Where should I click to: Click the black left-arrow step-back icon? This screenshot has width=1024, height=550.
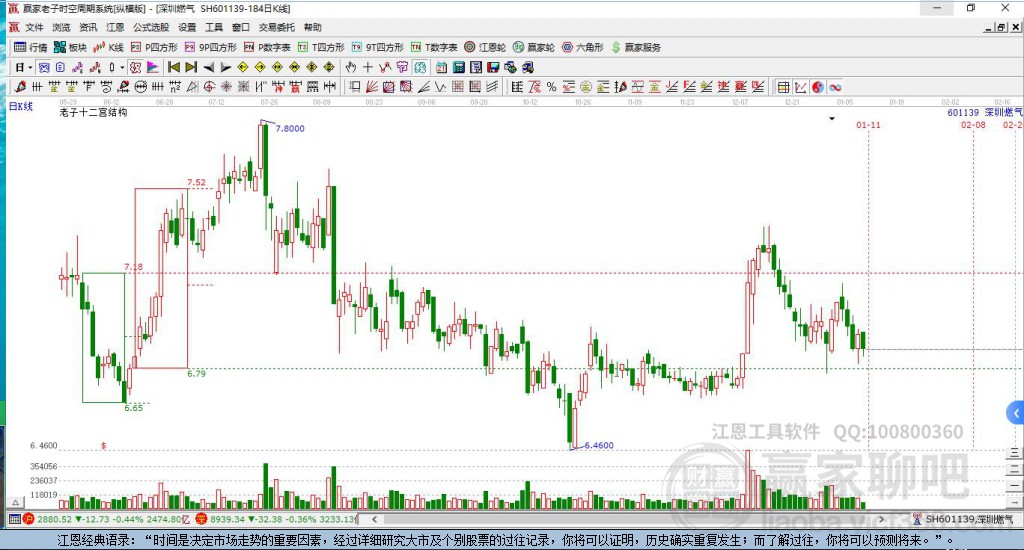(209, 67)
